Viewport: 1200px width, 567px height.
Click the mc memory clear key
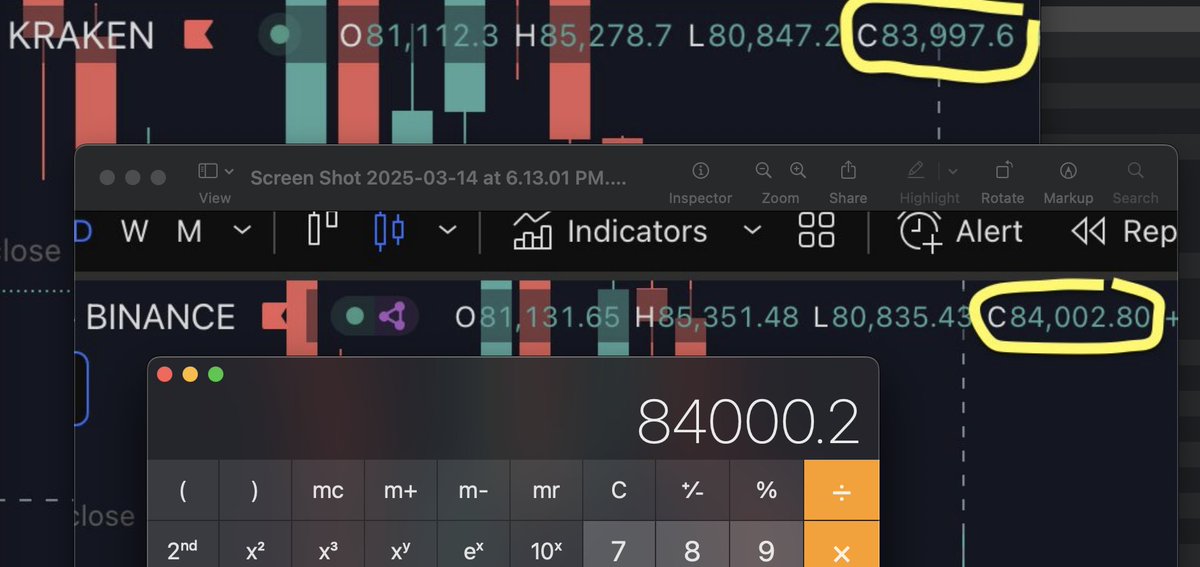[x=328, y=491]
